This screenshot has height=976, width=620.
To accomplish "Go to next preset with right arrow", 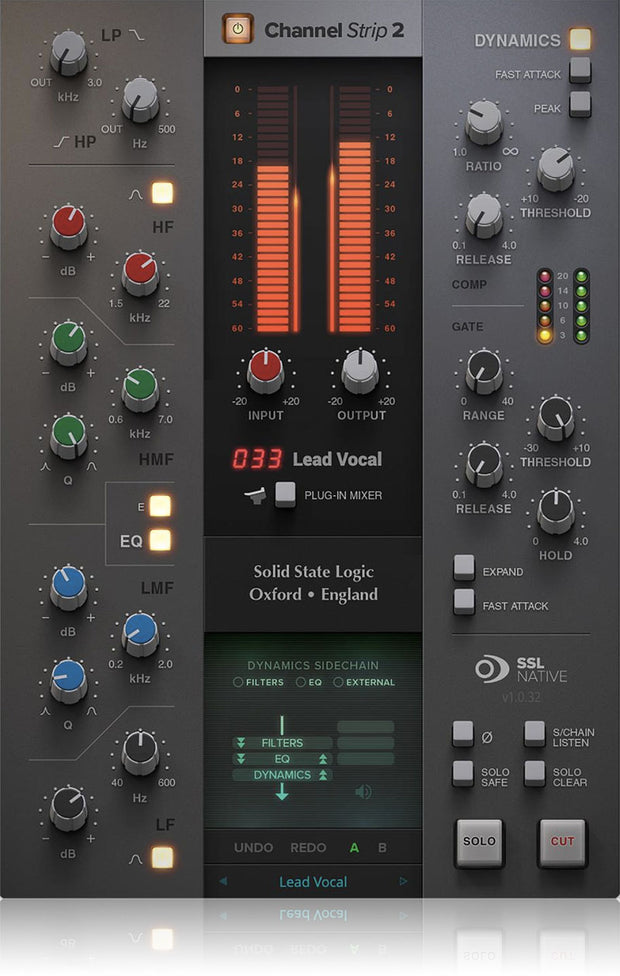I will tap(403, 881).
